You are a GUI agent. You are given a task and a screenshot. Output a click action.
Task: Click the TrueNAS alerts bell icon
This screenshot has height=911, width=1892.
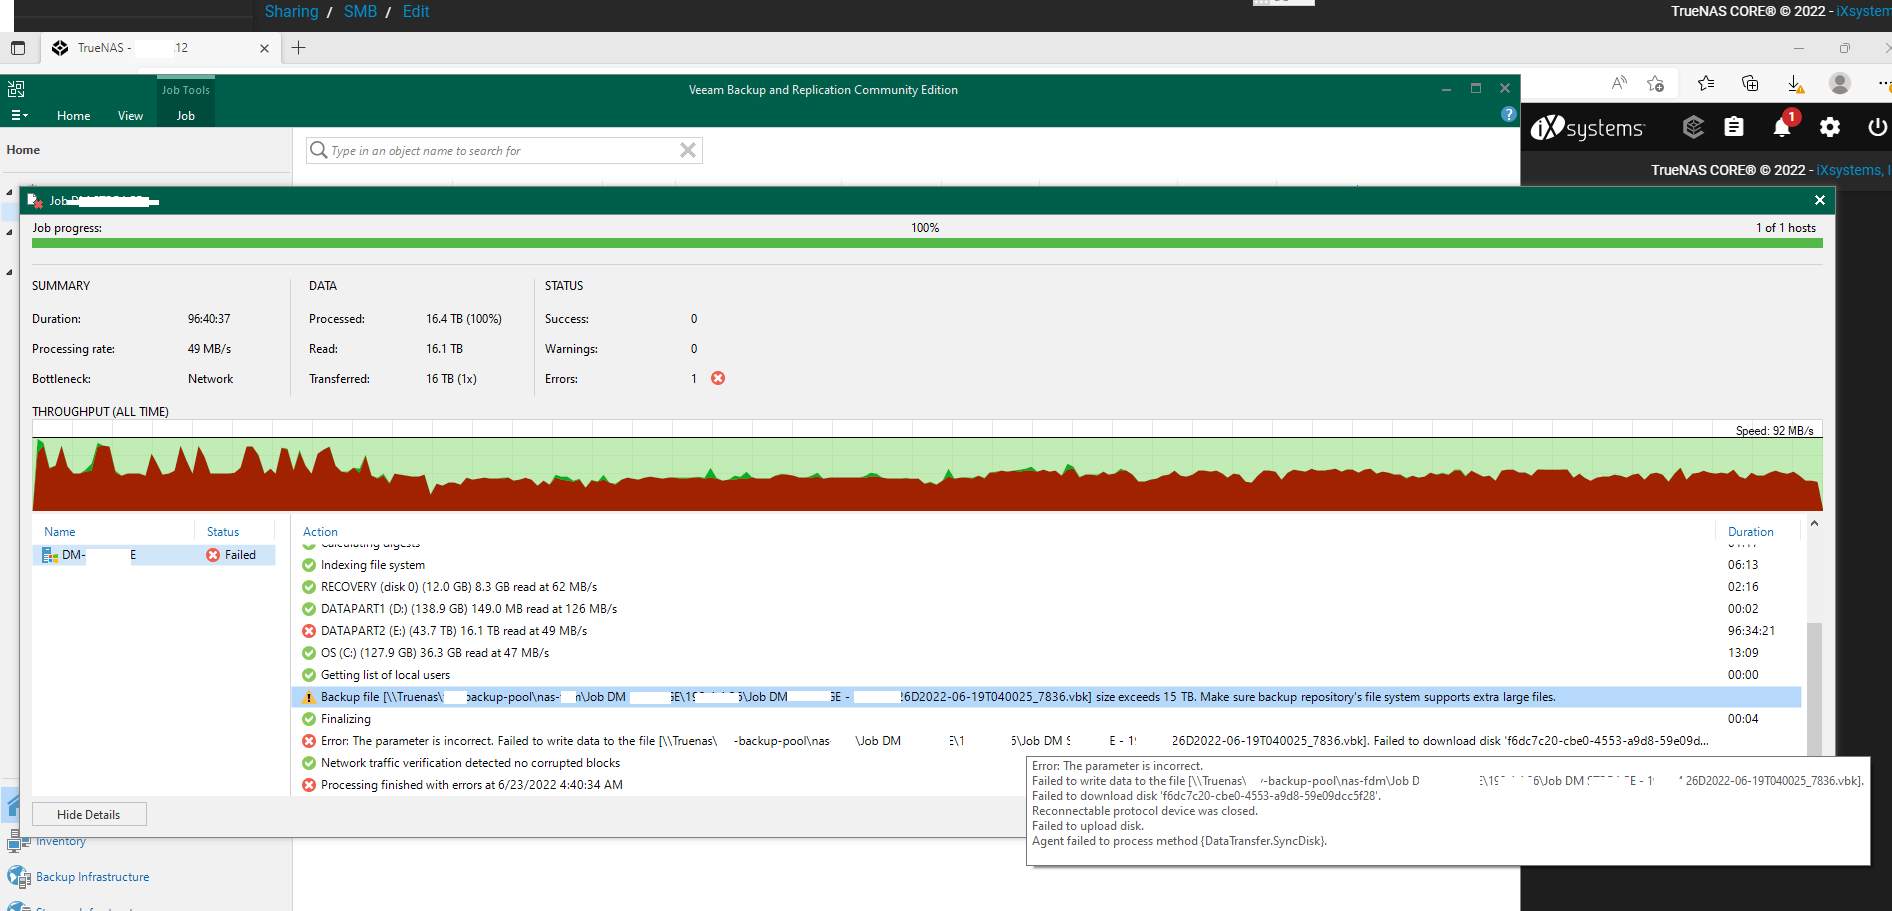(1781, 128)
